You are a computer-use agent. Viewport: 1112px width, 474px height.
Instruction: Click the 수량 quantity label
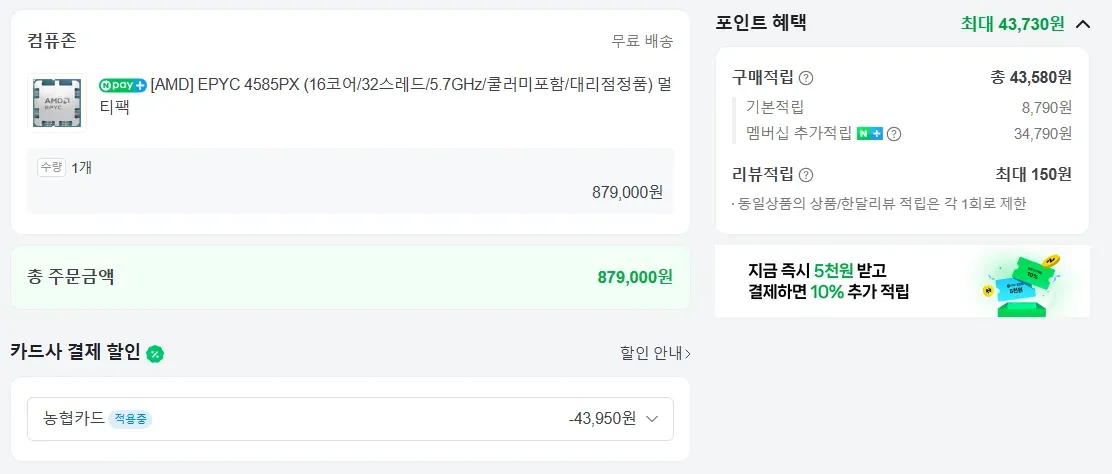click(52, 168)
